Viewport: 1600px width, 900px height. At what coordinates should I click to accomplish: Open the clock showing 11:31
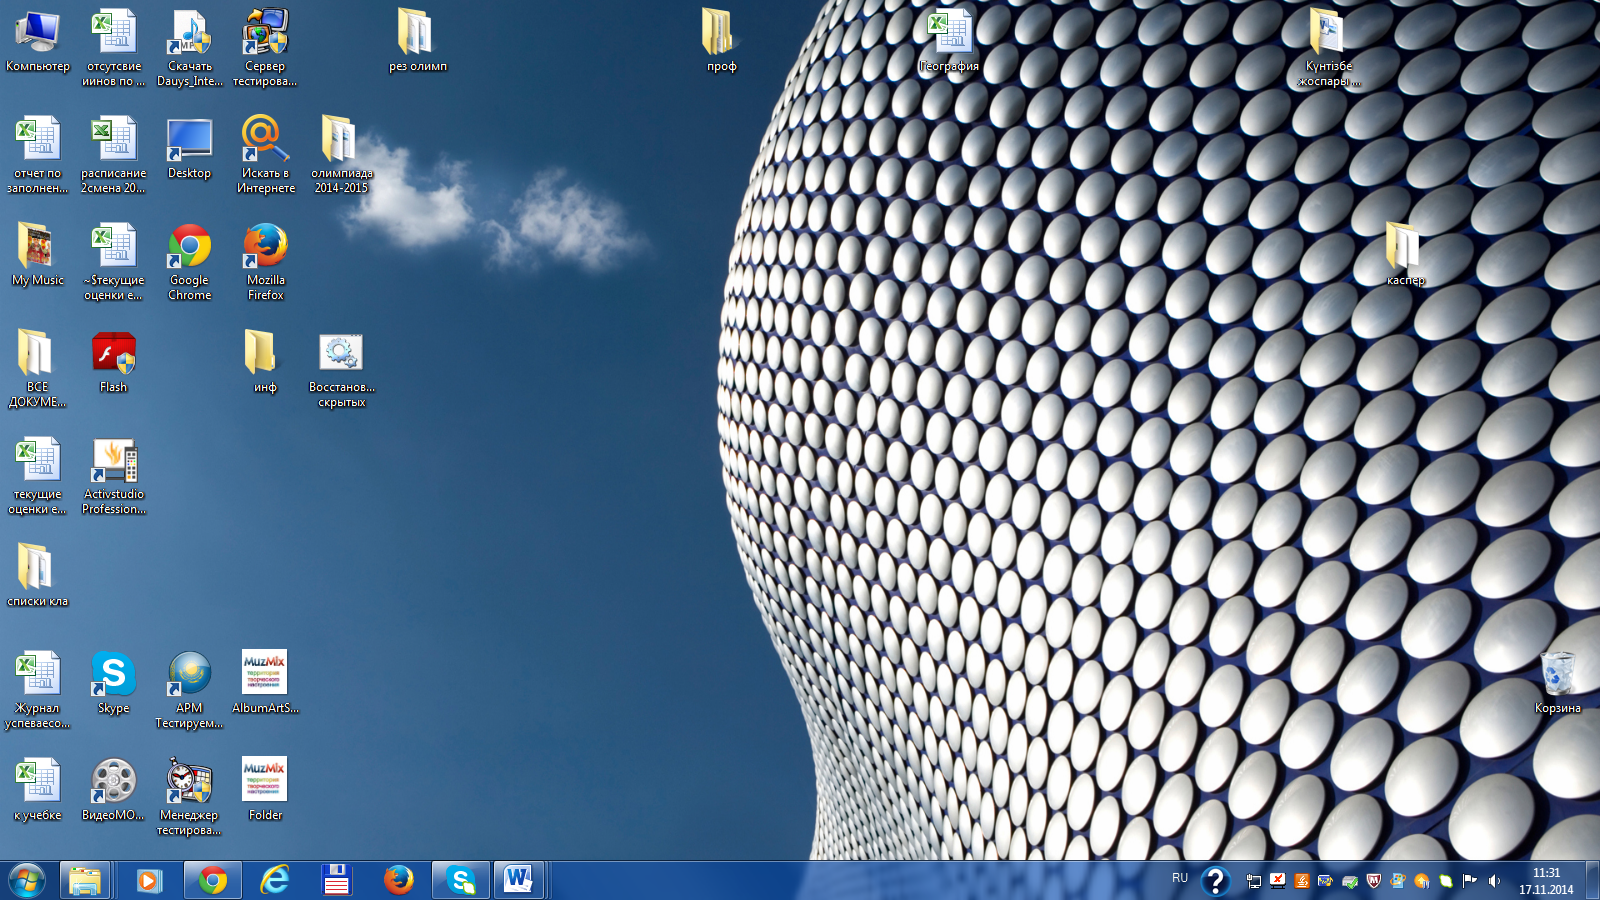pos(1546,881)
